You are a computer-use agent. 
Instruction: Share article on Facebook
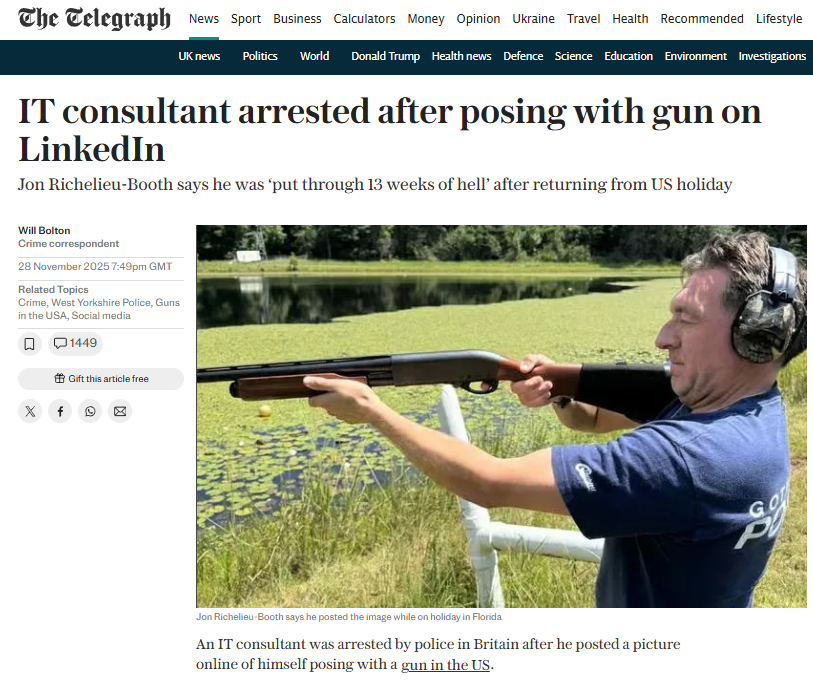60,411
